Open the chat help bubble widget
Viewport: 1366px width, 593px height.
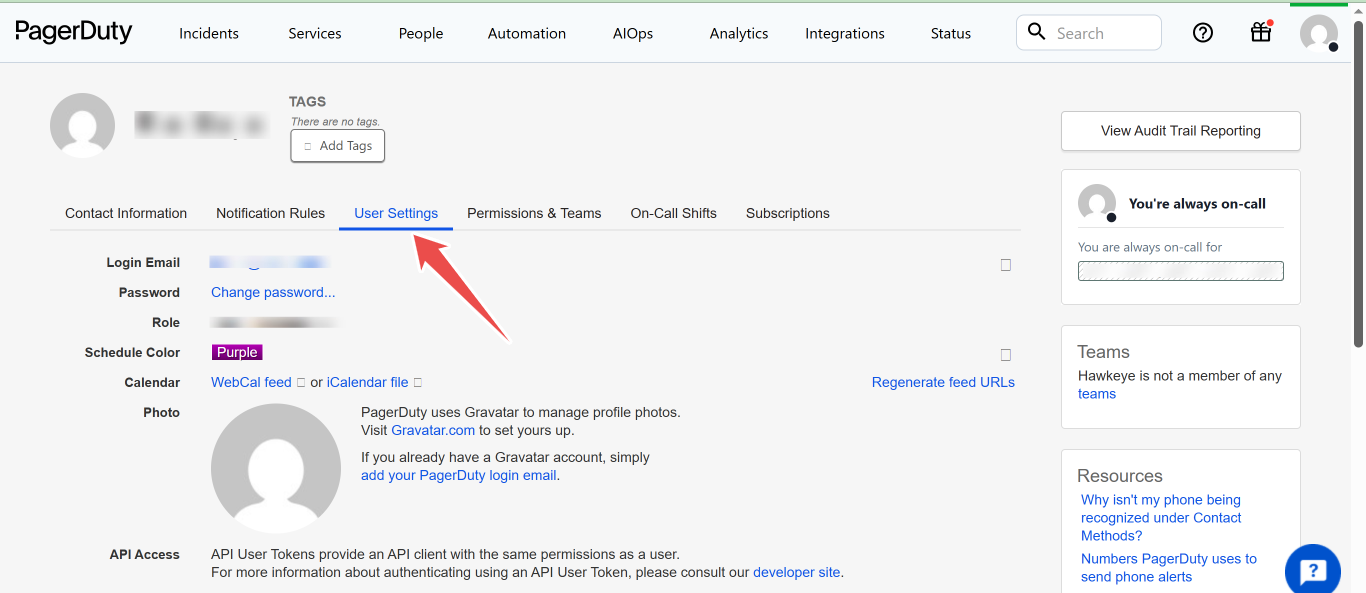pyautogui.click(x=1312, y=569)
